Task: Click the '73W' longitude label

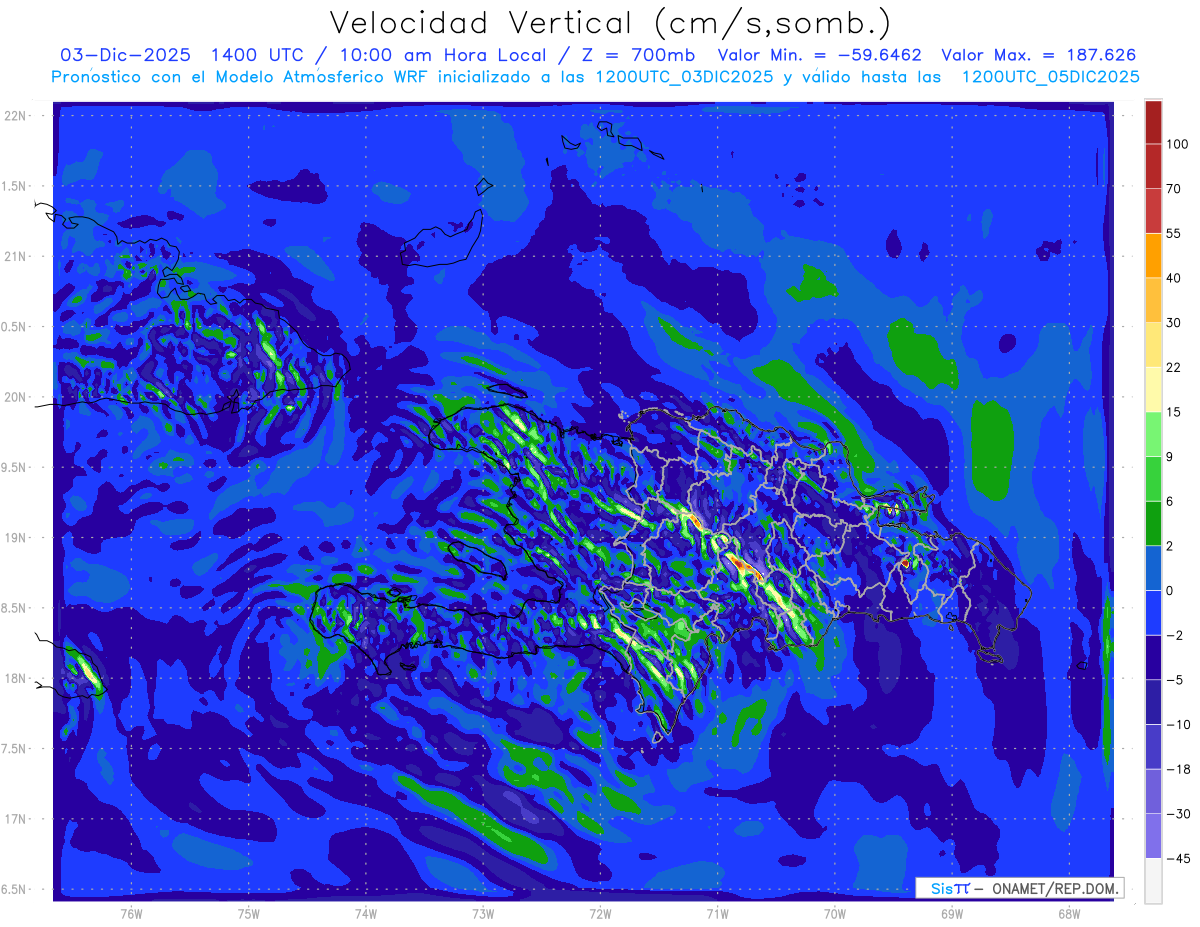Action: 483,914
